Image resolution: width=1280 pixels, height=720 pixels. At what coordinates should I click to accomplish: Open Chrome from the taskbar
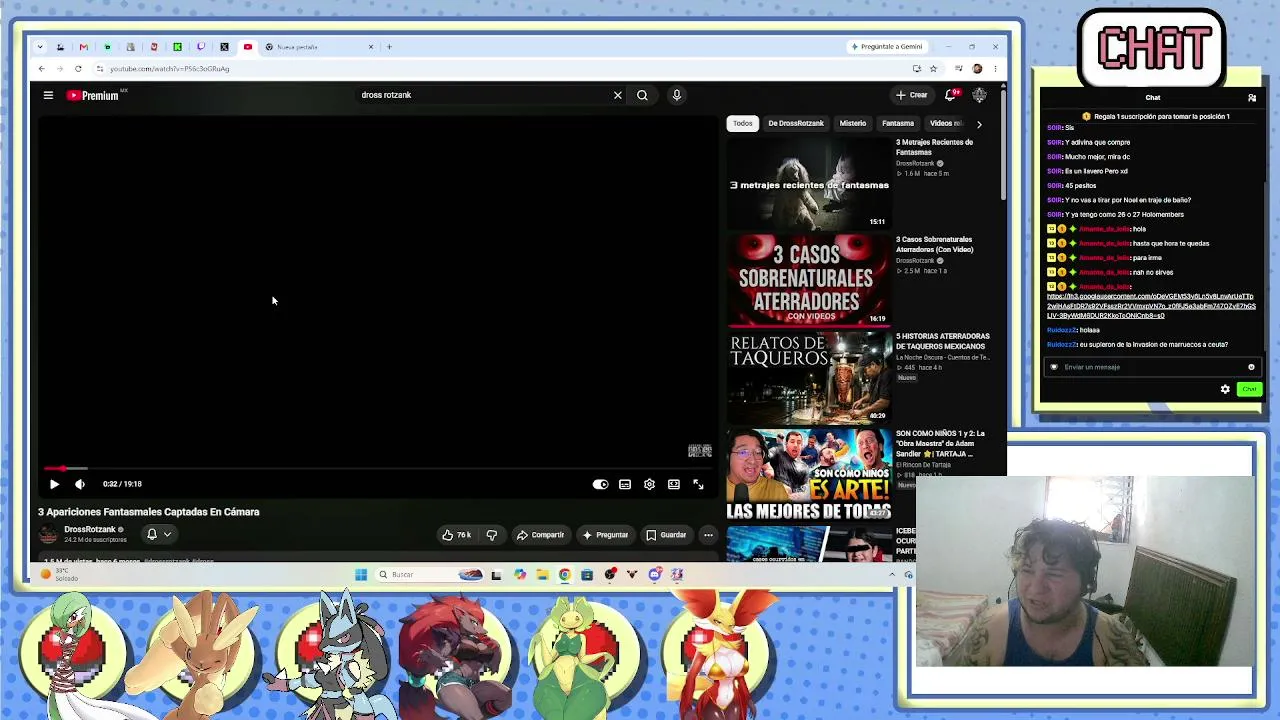[x=564, y=575]
